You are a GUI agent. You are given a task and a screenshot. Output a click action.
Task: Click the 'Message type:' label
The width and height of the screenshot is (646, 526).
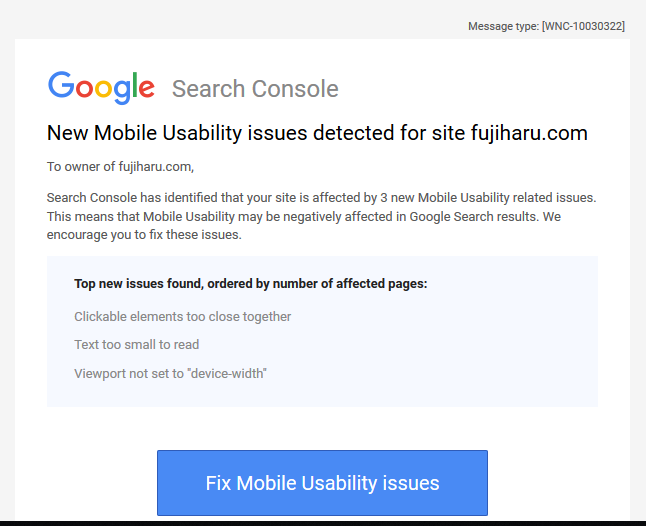[503, 26]
